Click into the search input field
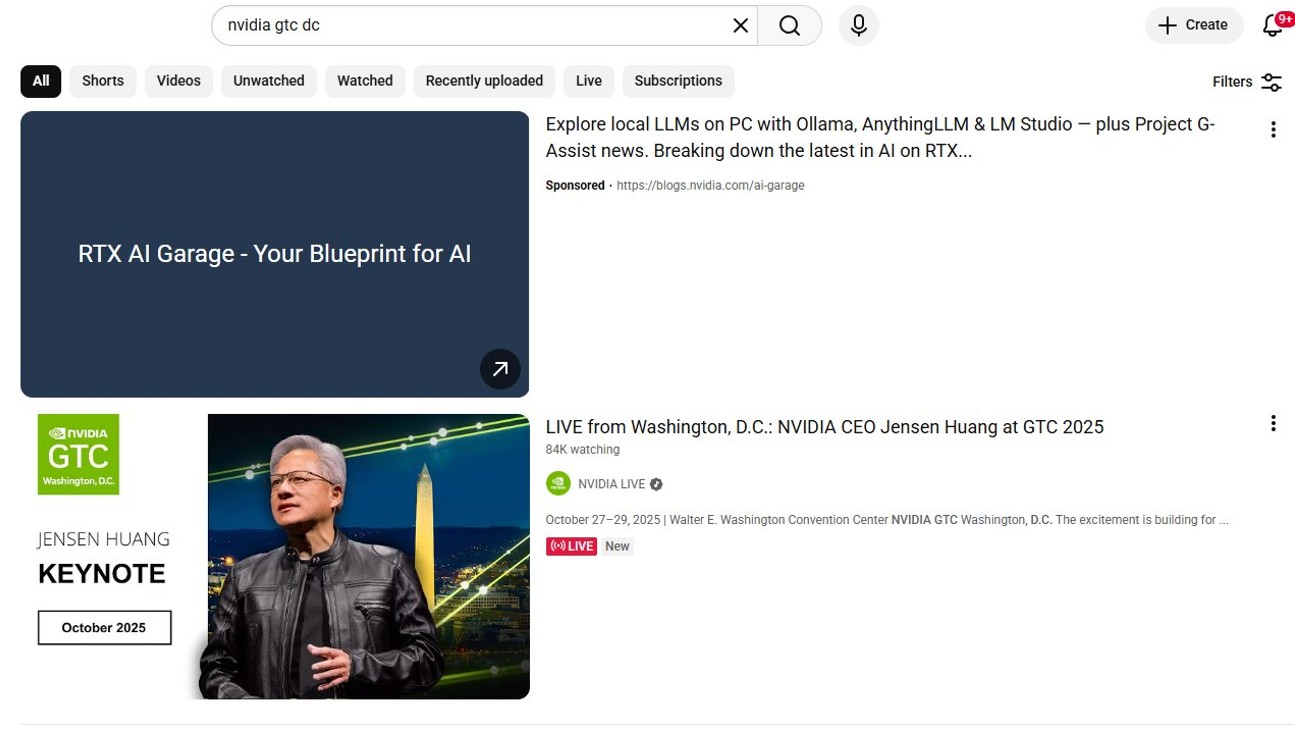 click(x=470, y=26)
